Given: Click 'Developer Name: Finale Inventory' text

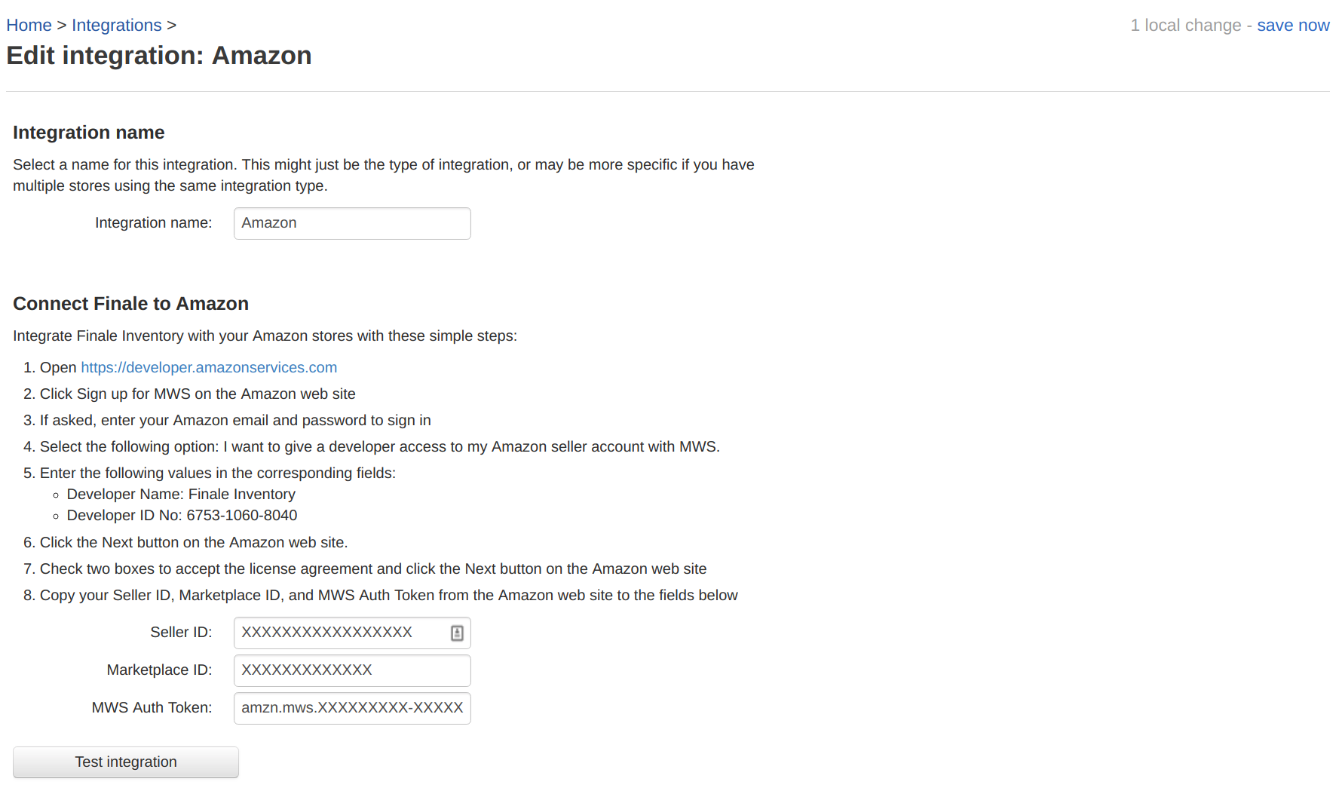Looking at the screenshot, I should (181, 494).
